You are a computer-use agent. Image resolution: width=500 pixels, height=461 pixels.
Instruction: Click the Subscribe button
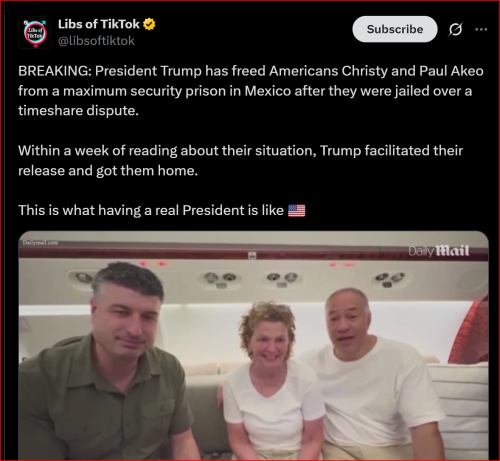[x=395, y=29]
